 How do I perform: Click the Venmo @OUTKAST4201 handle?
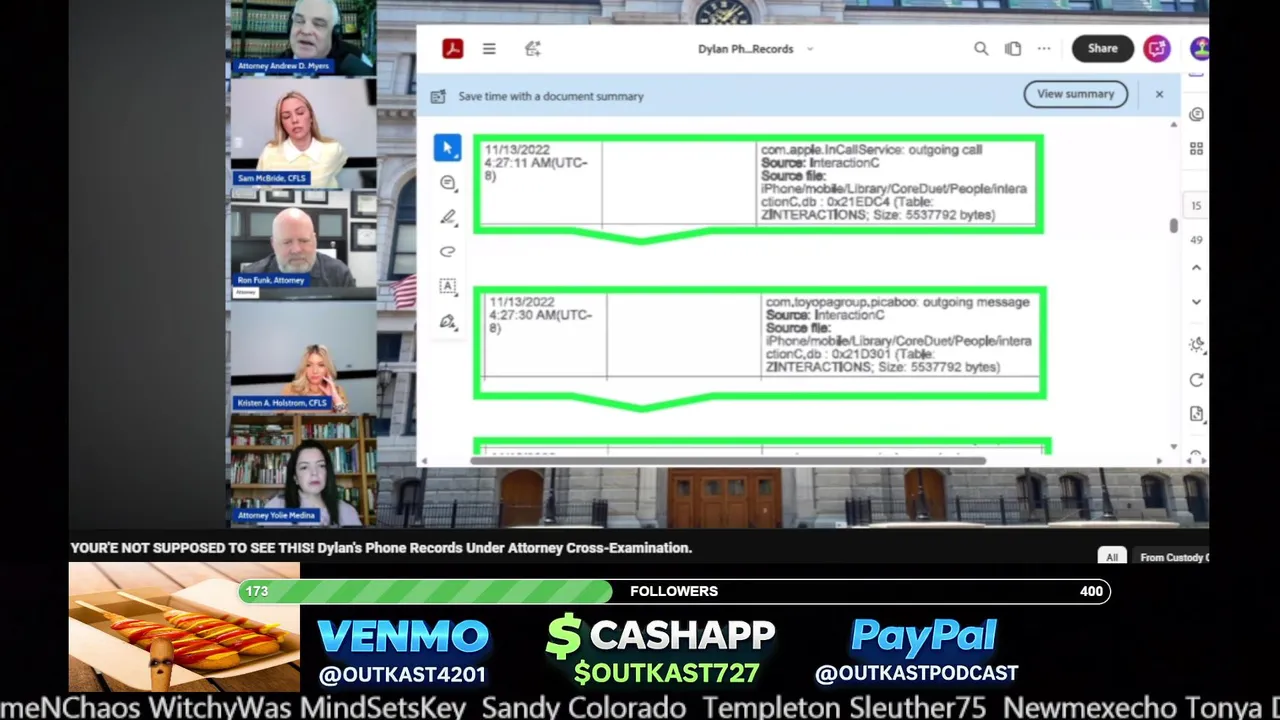point(402,674)
